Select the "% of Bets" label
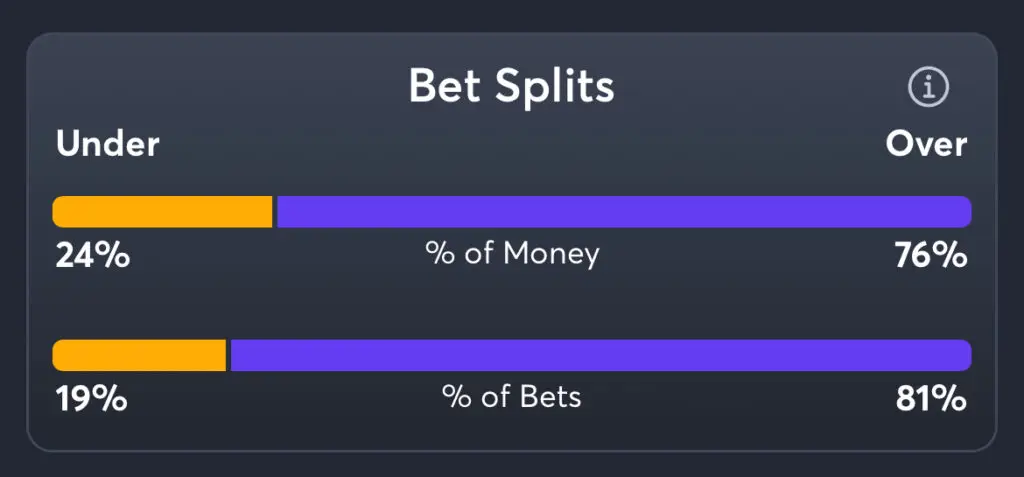 512,397
